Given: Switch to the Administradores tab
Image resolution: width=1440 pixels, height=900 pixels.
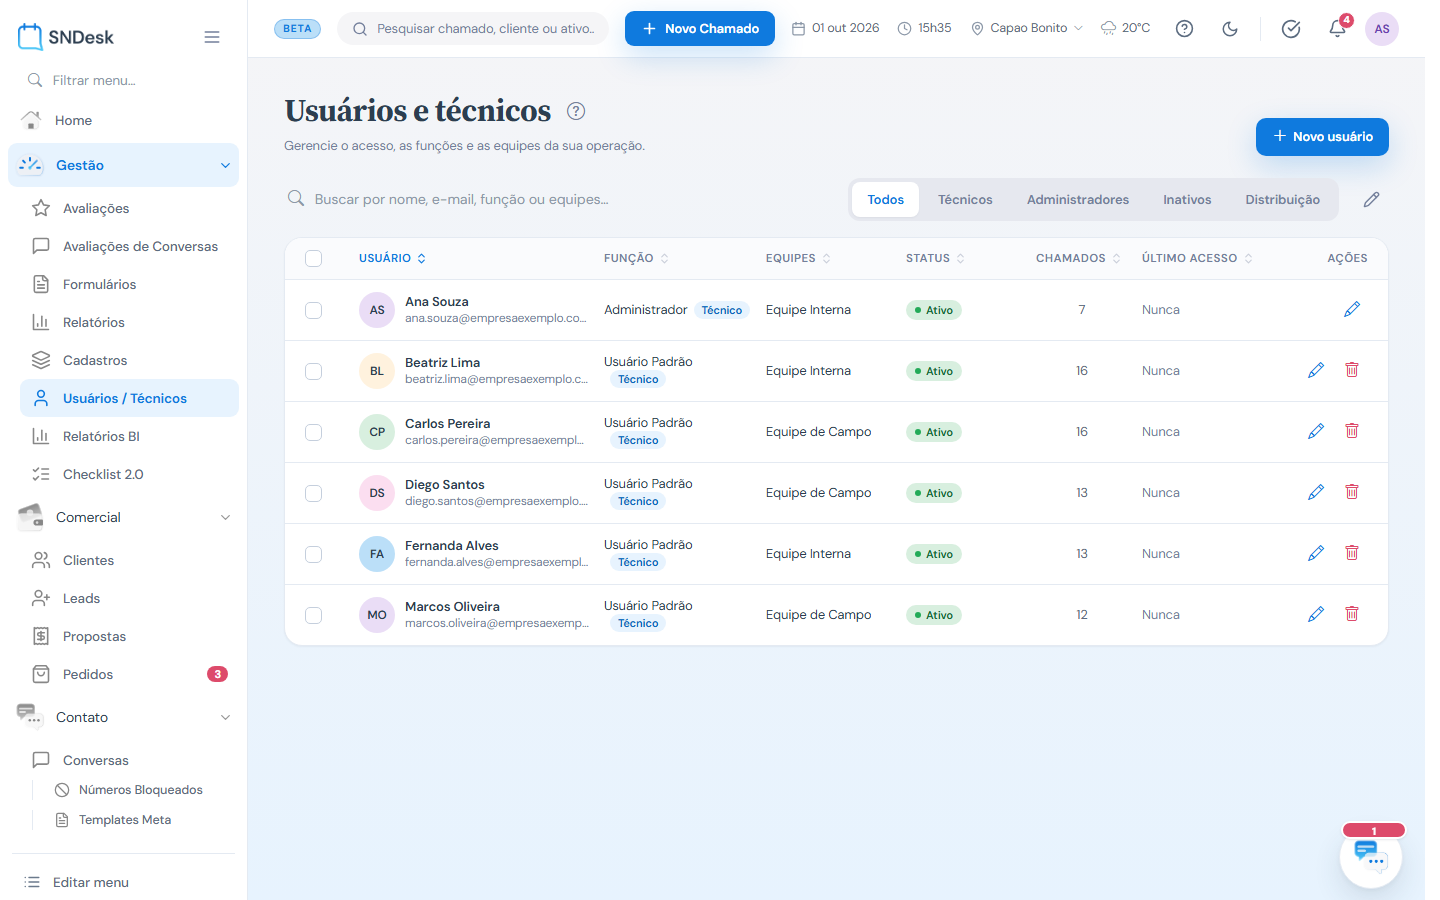Looking at the screenshot, I should (1078, 200).
